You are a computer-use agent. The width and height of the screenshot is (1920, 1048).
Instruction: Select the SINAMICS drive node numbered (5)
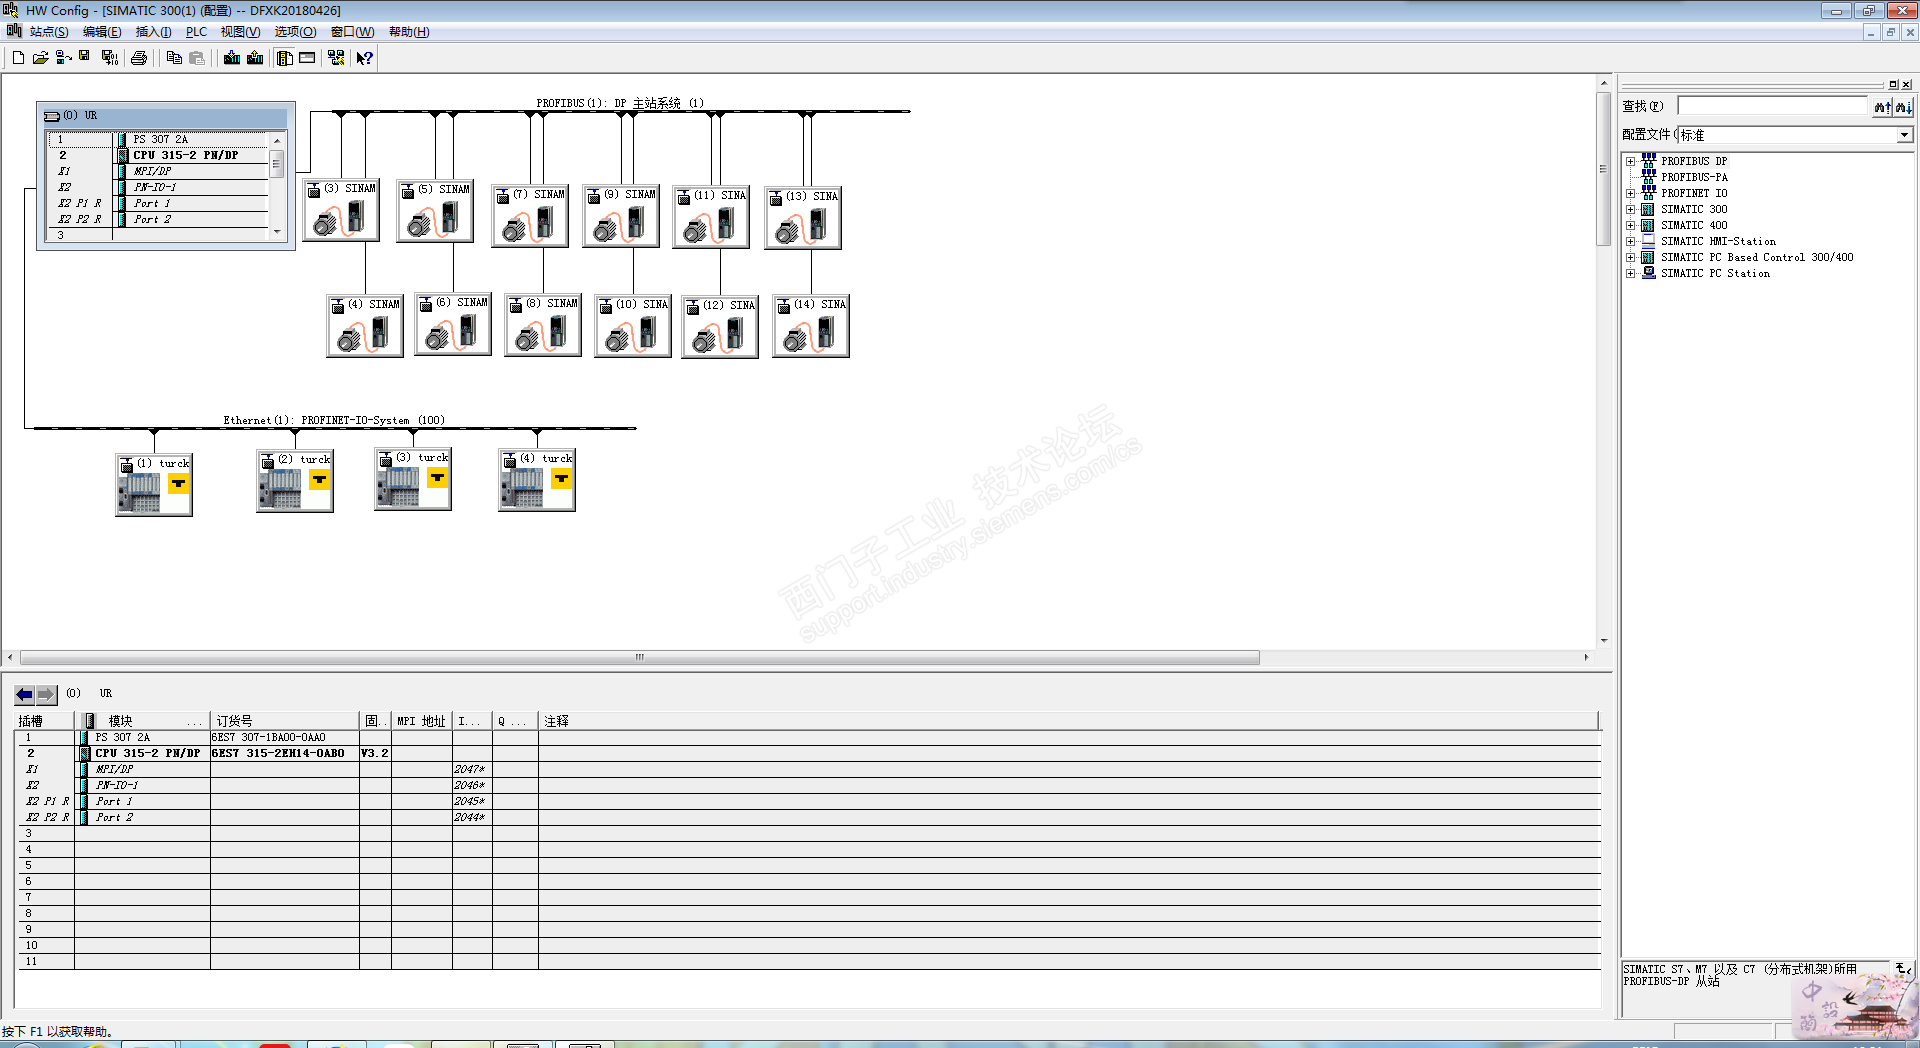pos(435,210)
